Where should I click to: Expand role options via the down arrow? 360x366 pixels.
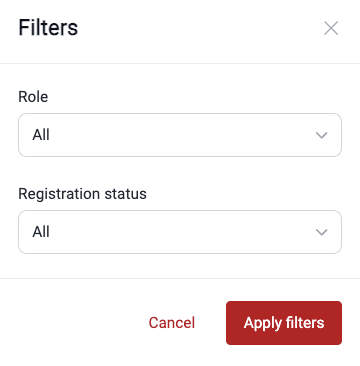point(322,135)
